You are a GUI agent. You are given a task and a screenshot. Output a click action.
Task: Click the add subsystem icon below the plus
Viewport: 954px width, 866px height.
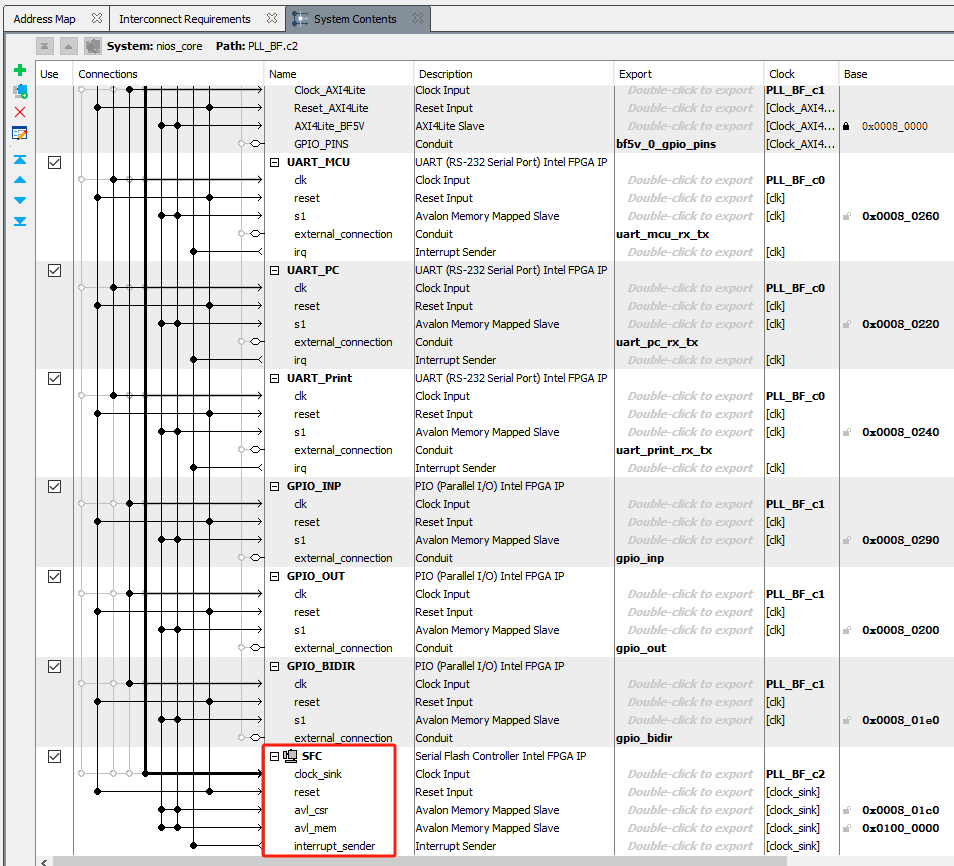point(20,91)
